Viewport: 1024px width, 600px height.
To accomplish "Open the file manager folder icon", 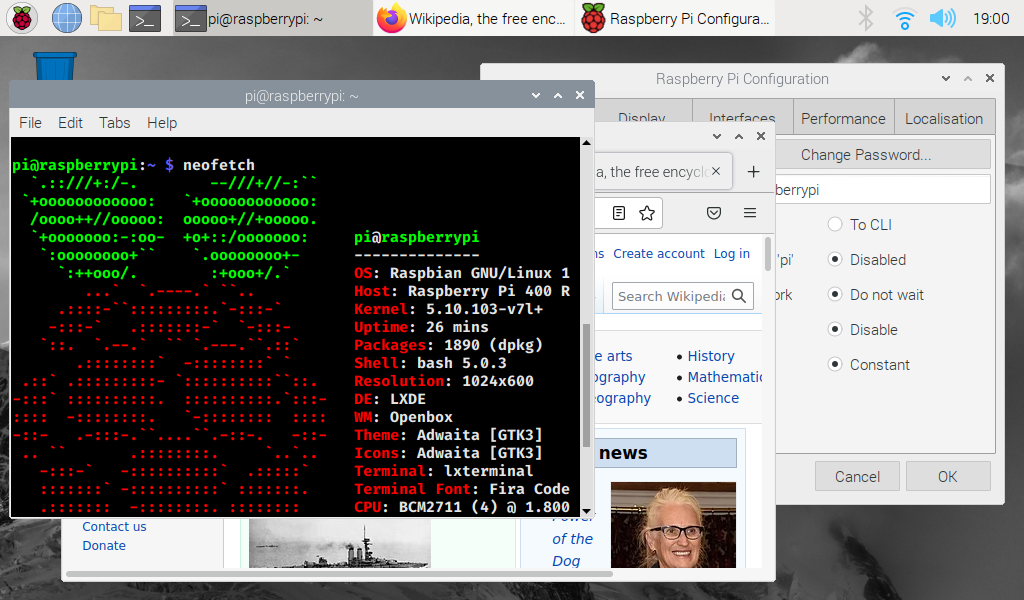I will pos(105,18).
